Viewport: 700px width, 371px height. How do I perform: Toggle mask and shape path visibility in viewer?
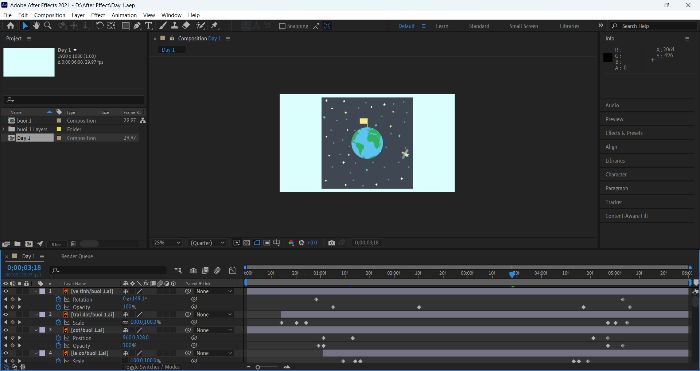(257, 243)
